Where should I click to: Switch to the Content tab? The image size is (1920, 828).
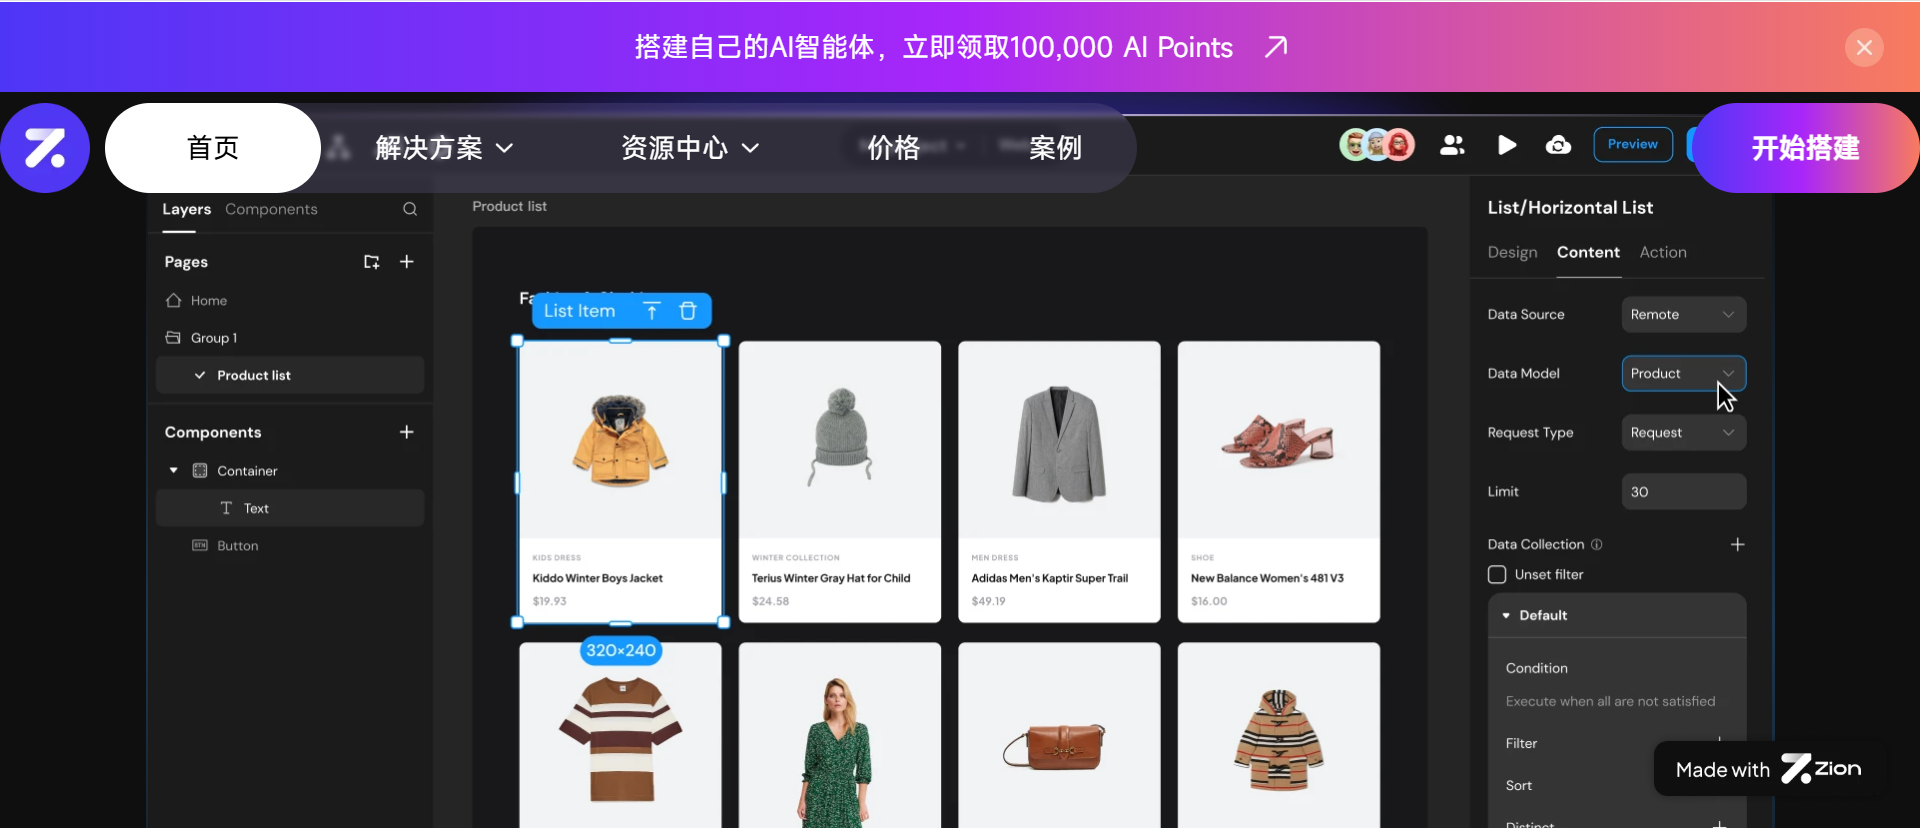tap(1588, 252)
